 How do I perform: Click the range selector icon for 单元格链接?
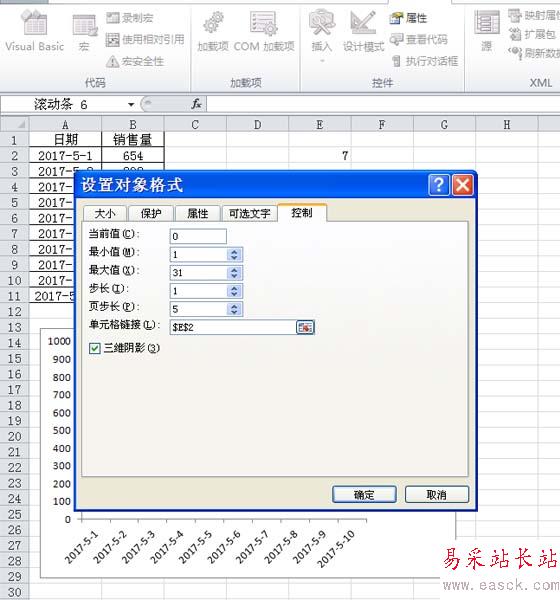click(x=305, y=327)
